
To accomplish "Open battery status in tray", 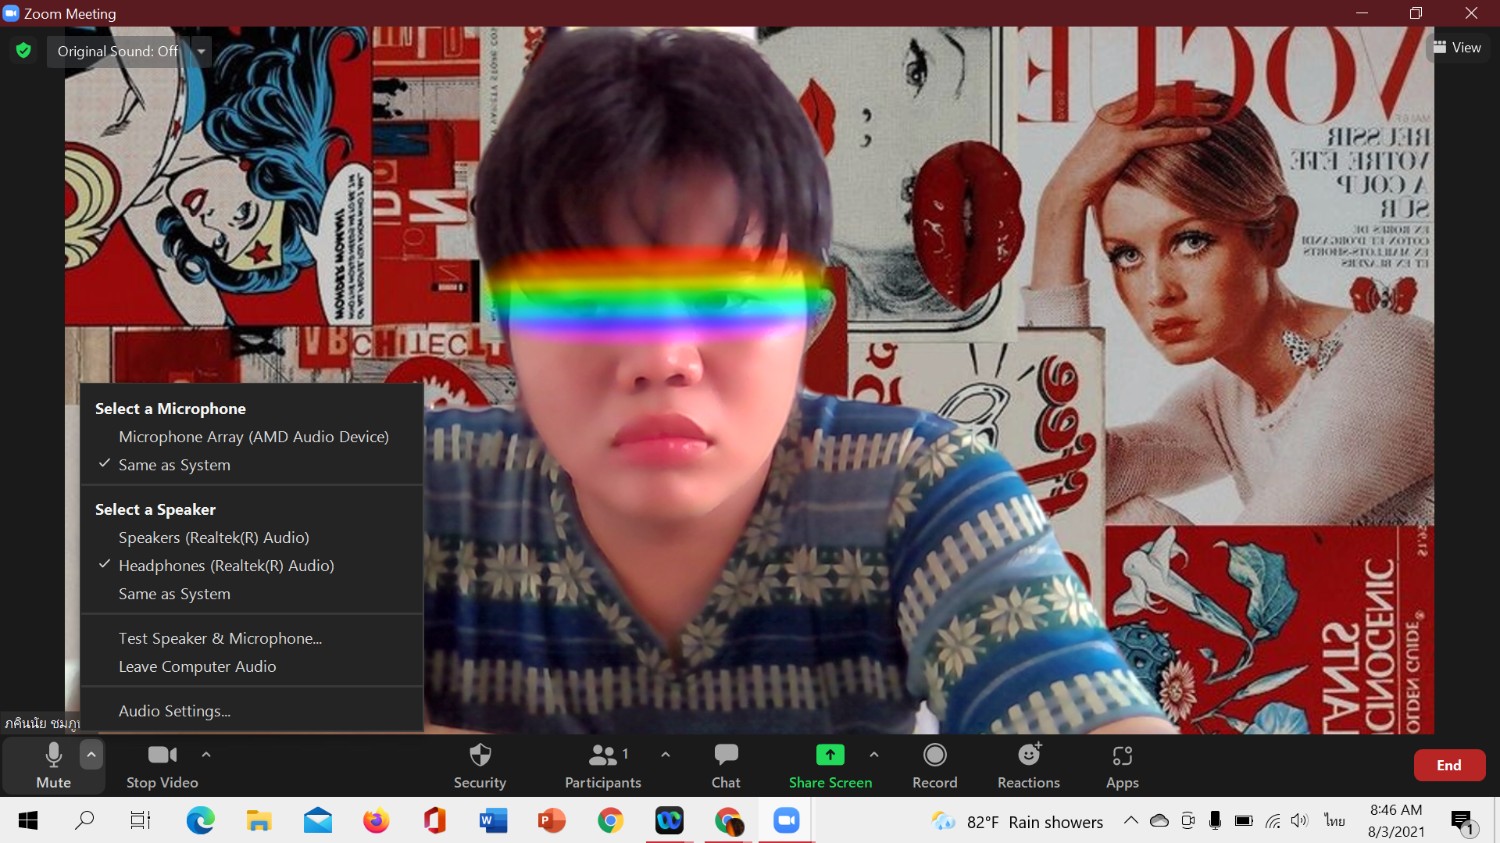I will [x=1243, y=821].
